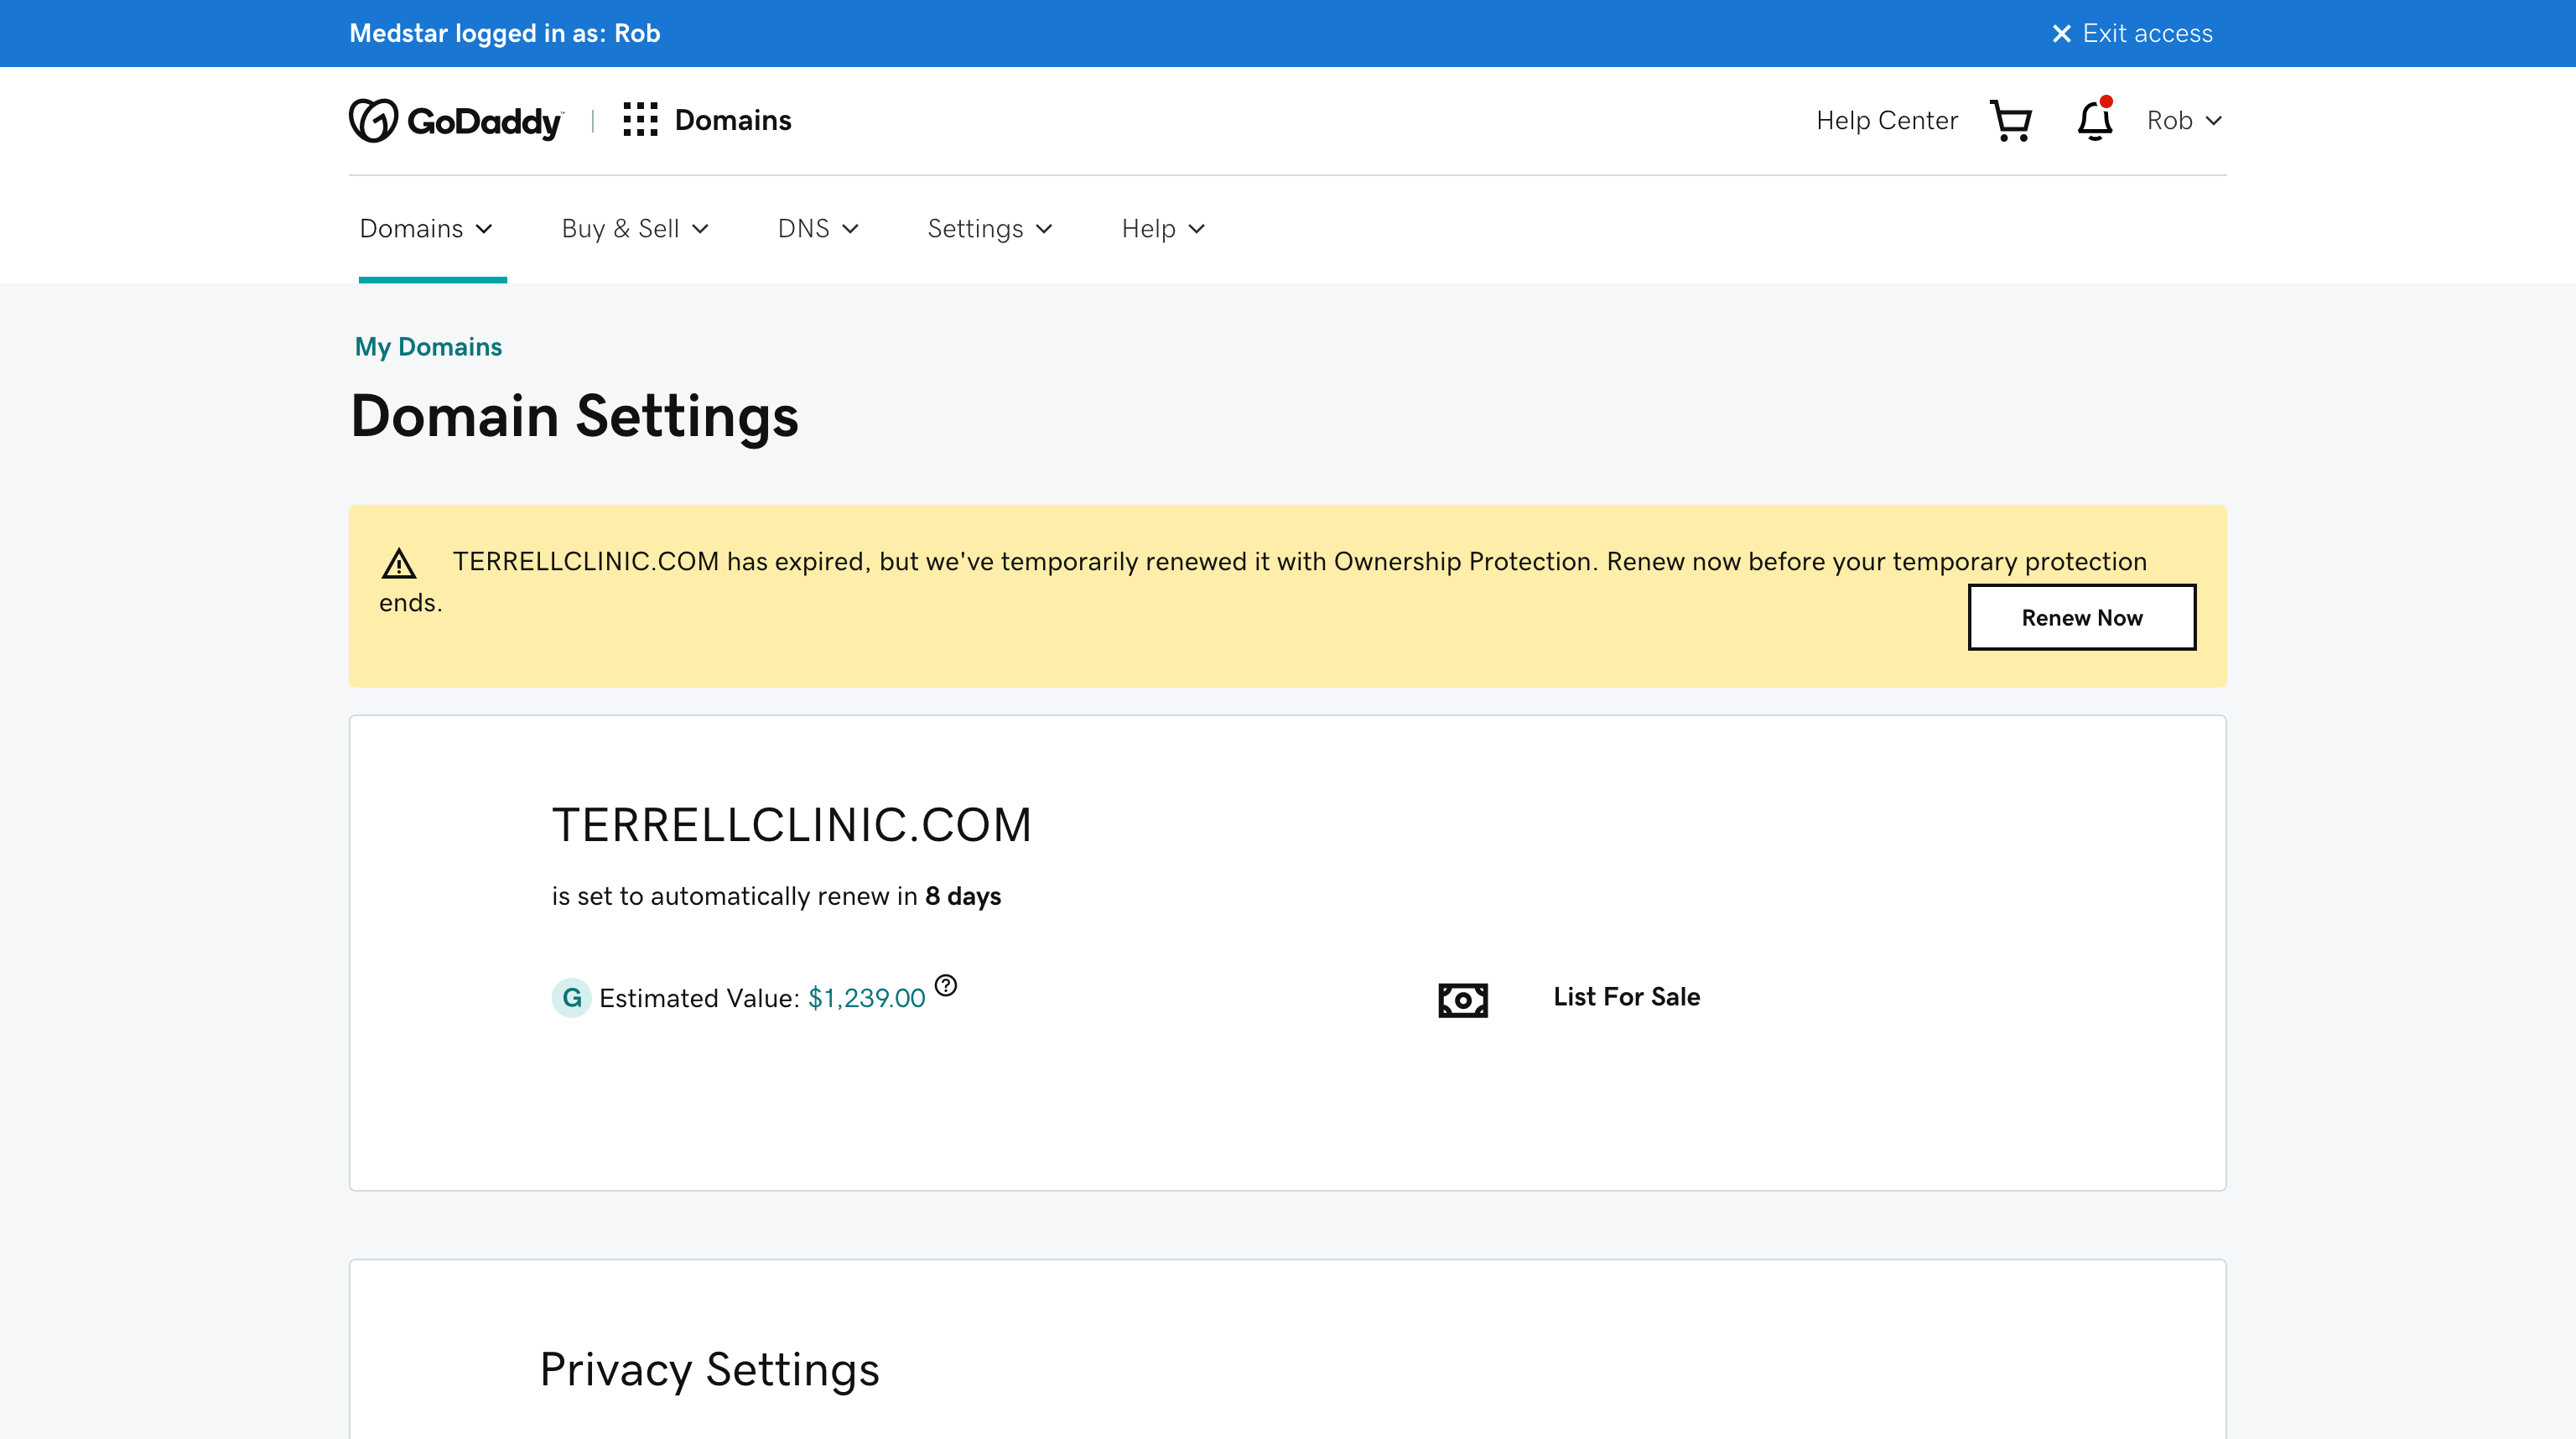Click the money bill icon beside List For Sale

[1463, 999]
